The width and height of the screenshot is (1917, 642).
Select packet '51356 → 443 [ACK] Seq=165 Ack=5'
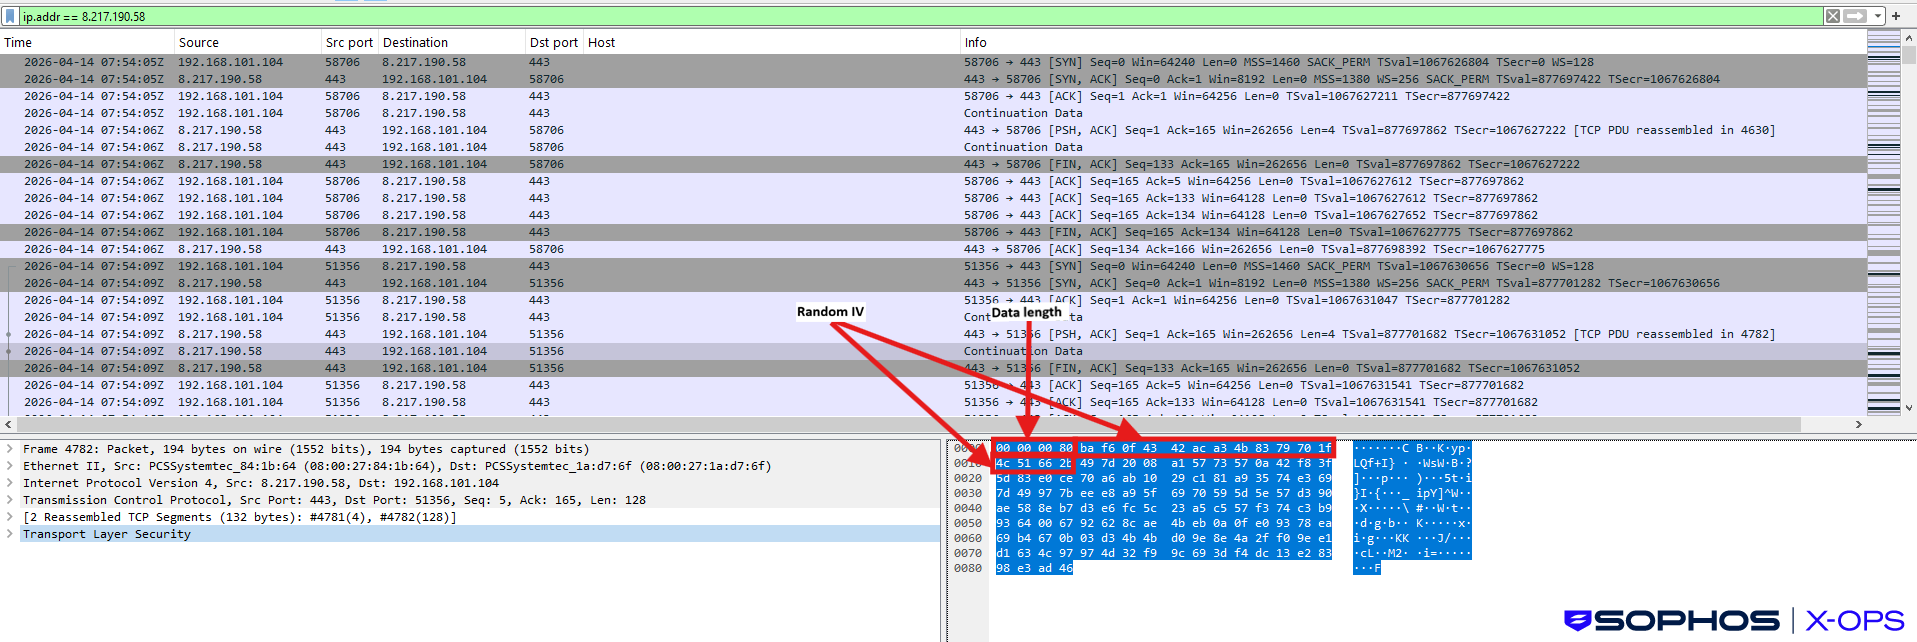click(x=932, y=385)
